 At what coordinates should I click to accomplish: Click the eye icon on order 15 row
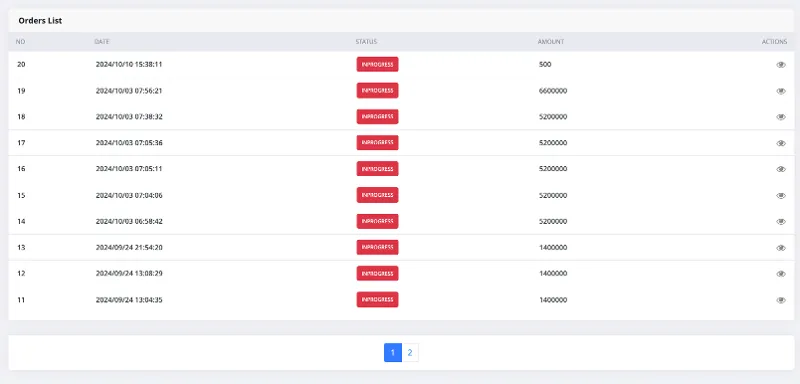pyautogui.click(x=781, y=195)
